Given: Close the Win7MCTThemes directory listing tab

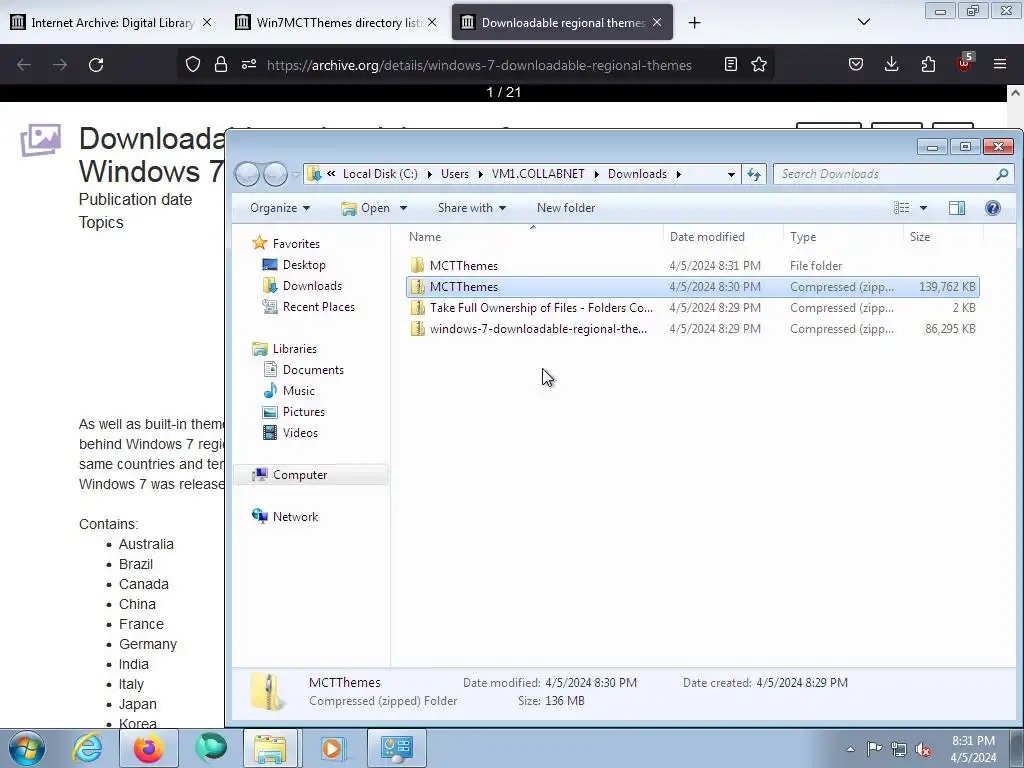Looking at the screenshot, I should point(432,22).
